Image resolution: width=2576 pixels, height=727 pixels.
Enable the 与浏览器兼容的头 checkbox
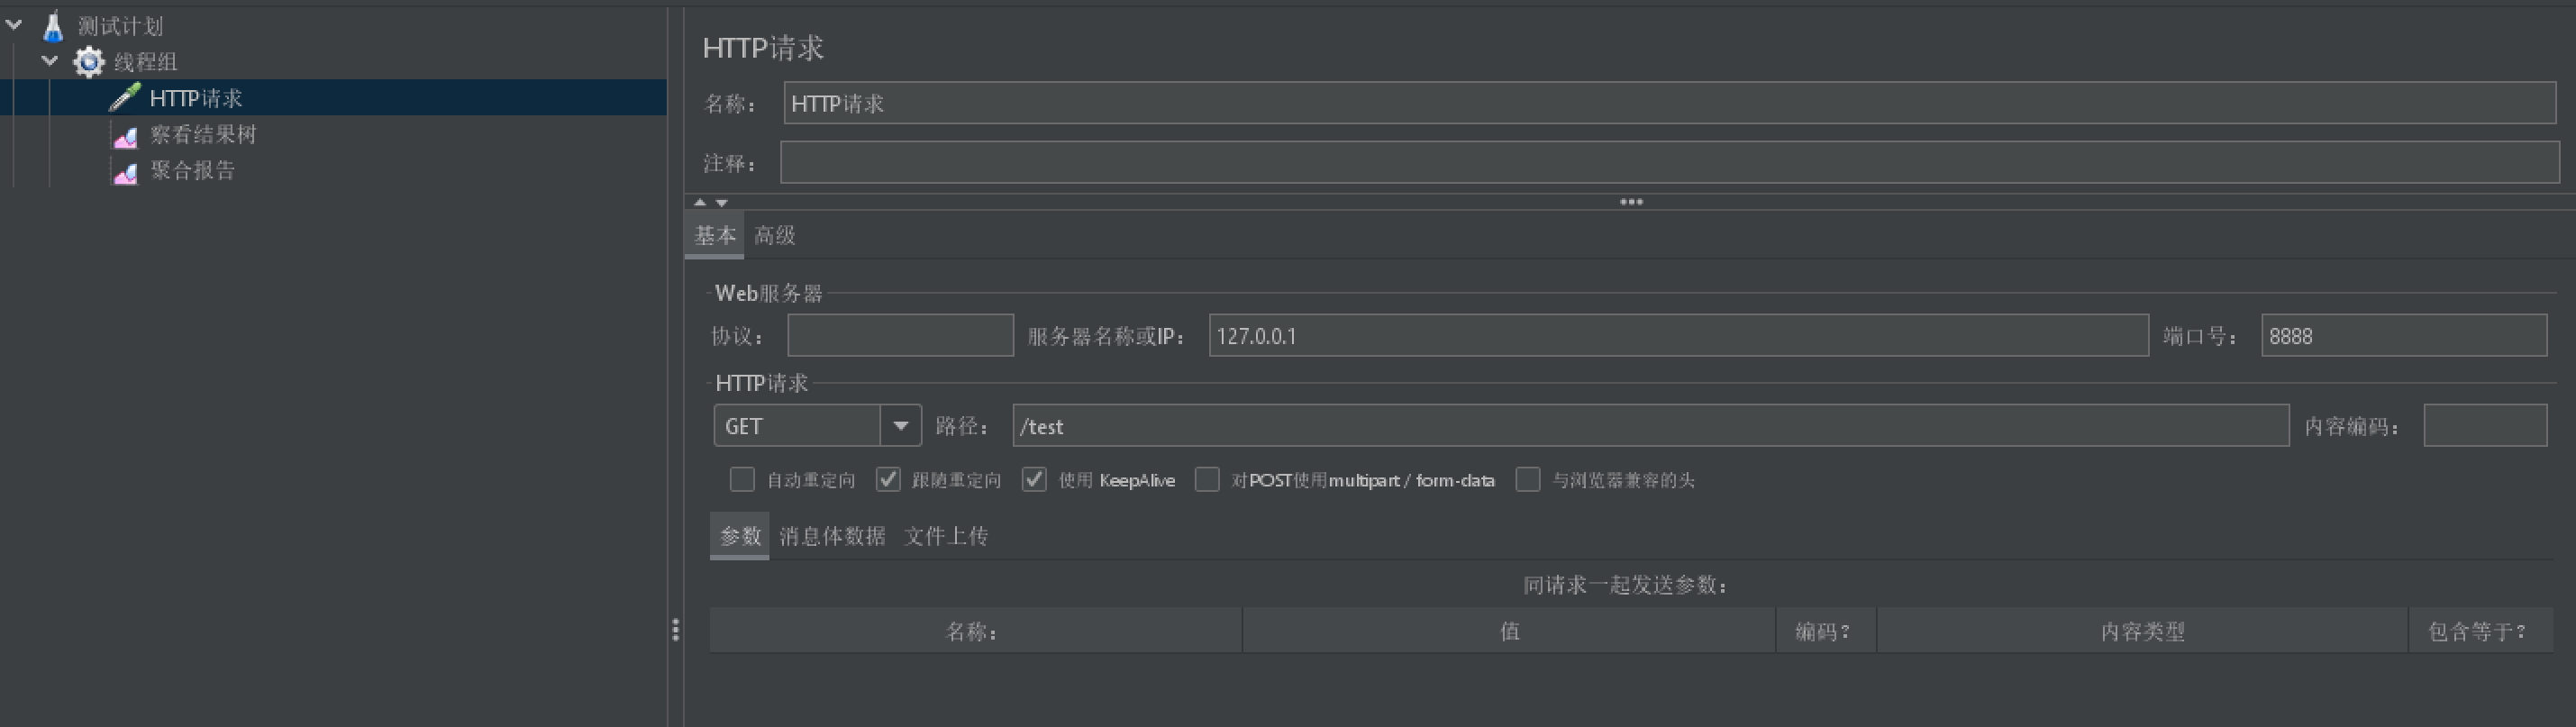point(1528,479)
